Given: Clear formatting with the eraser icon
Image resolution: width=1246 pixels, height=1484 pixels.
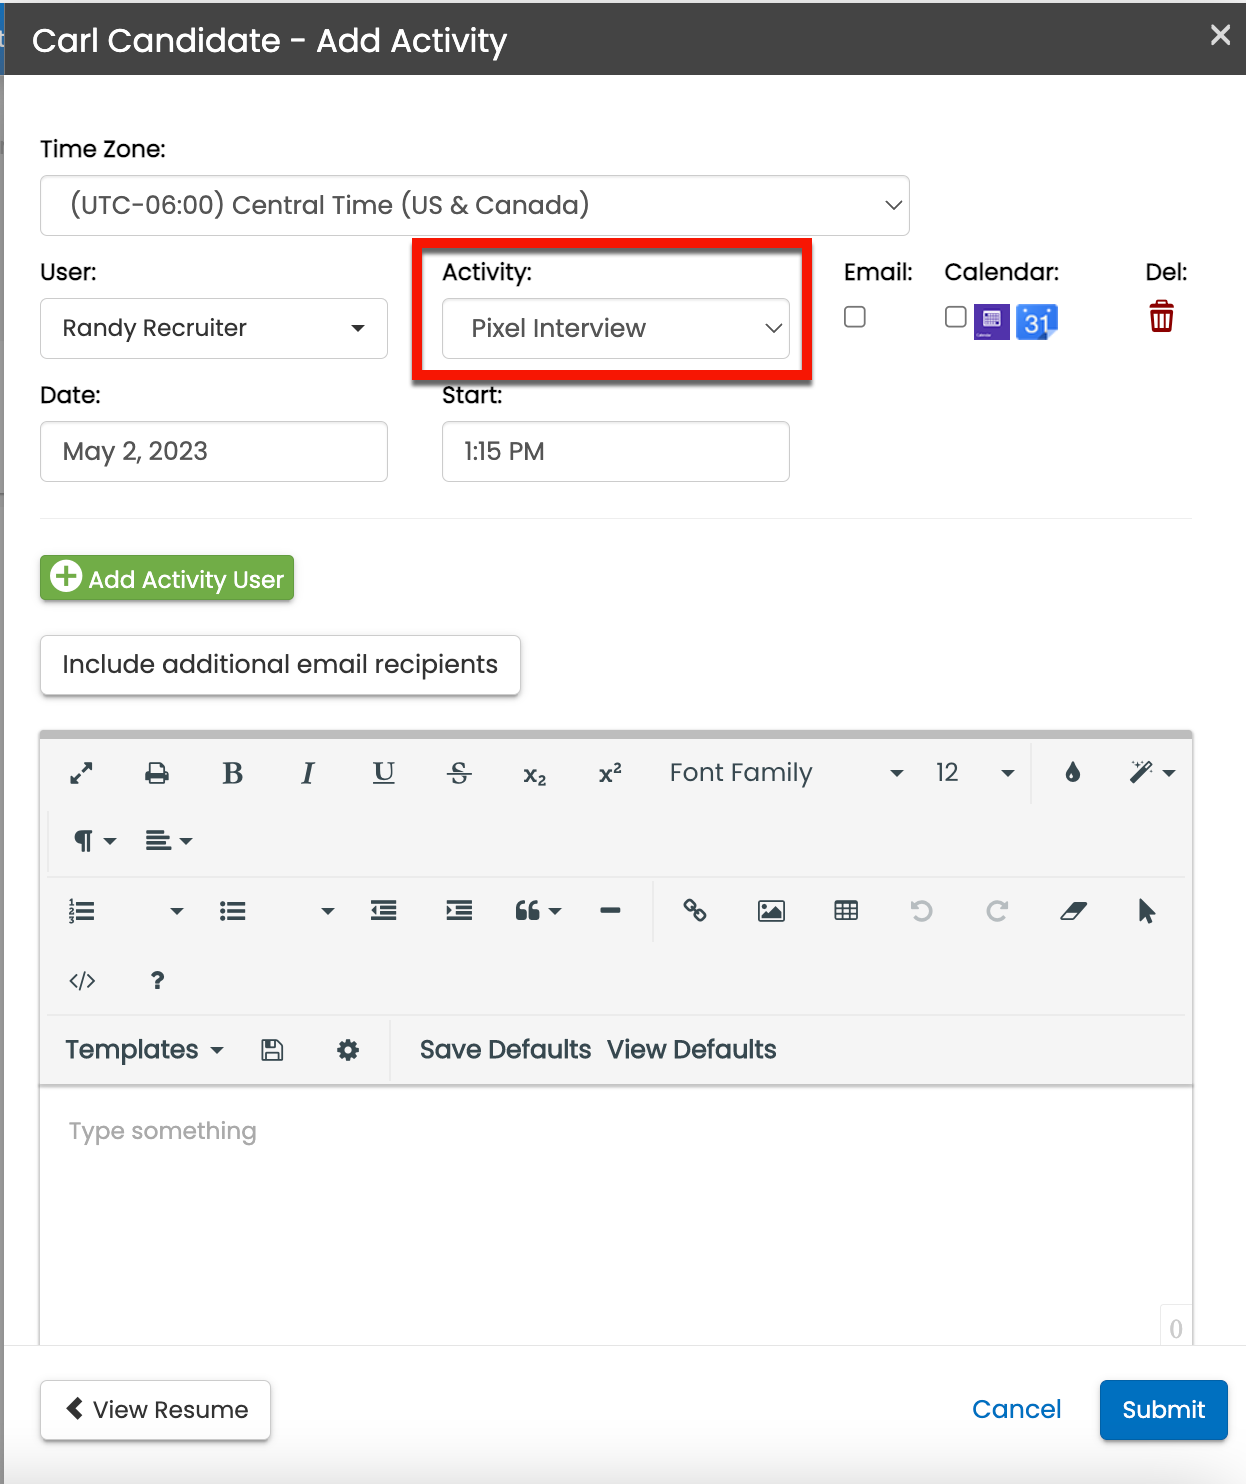Looking at the screenshot, I should pyautogui.click(x=1073, y=911).
